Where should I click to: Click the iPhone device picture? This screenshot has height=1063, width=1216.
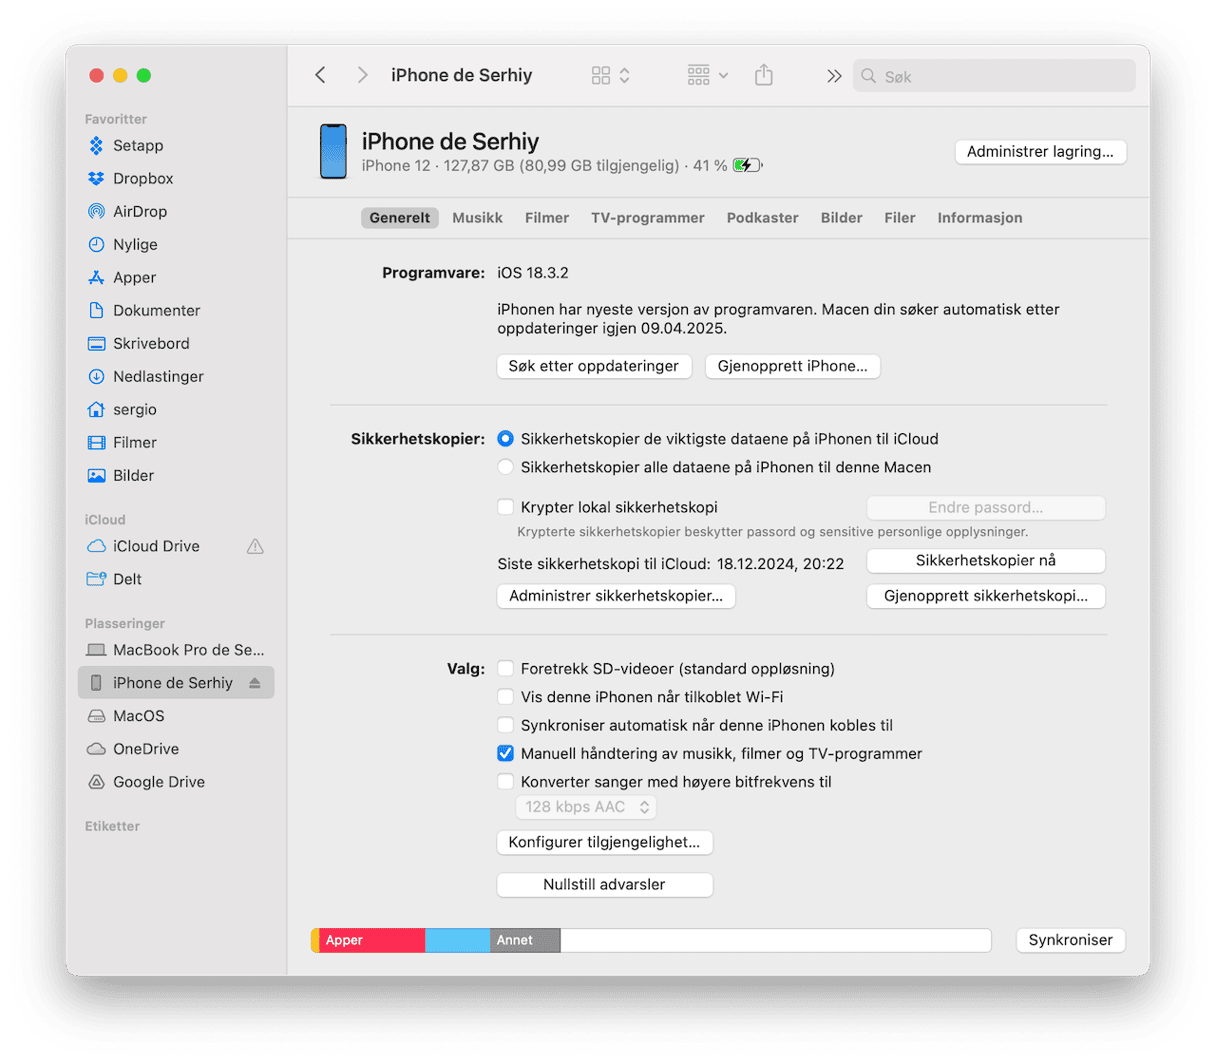pos(333,152)
